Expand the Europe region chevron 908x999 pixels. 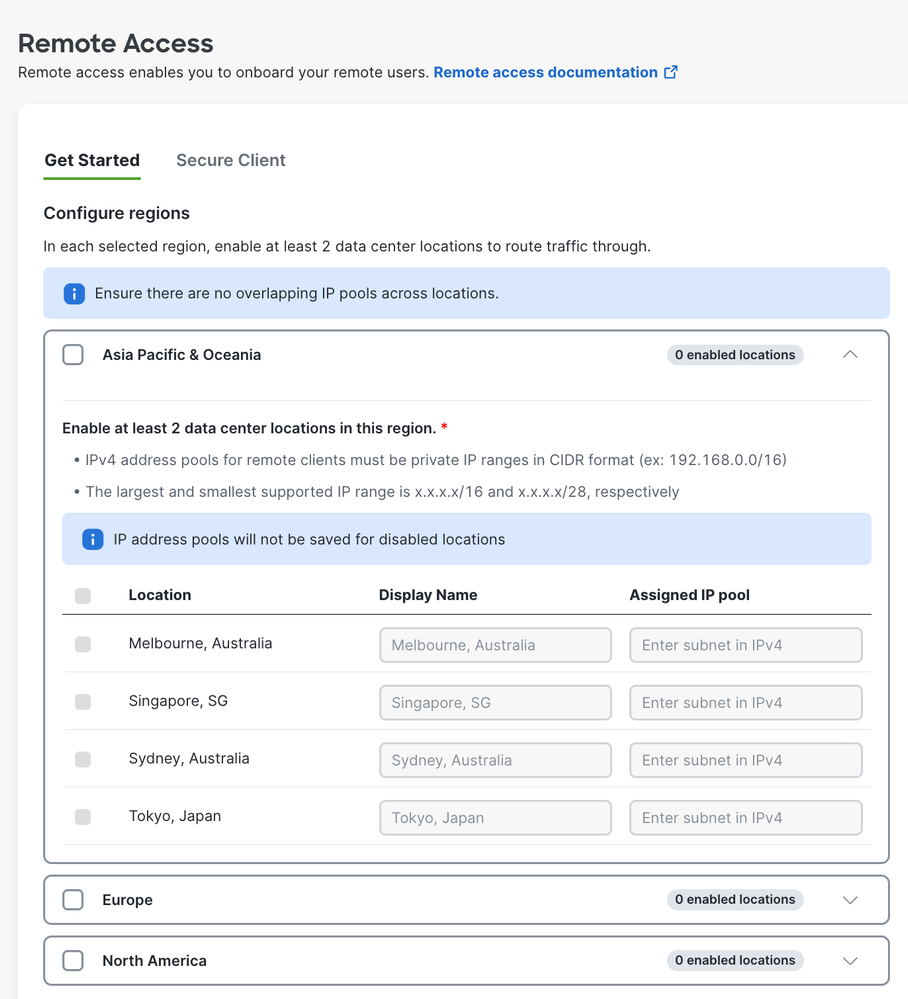pos(850,900)
